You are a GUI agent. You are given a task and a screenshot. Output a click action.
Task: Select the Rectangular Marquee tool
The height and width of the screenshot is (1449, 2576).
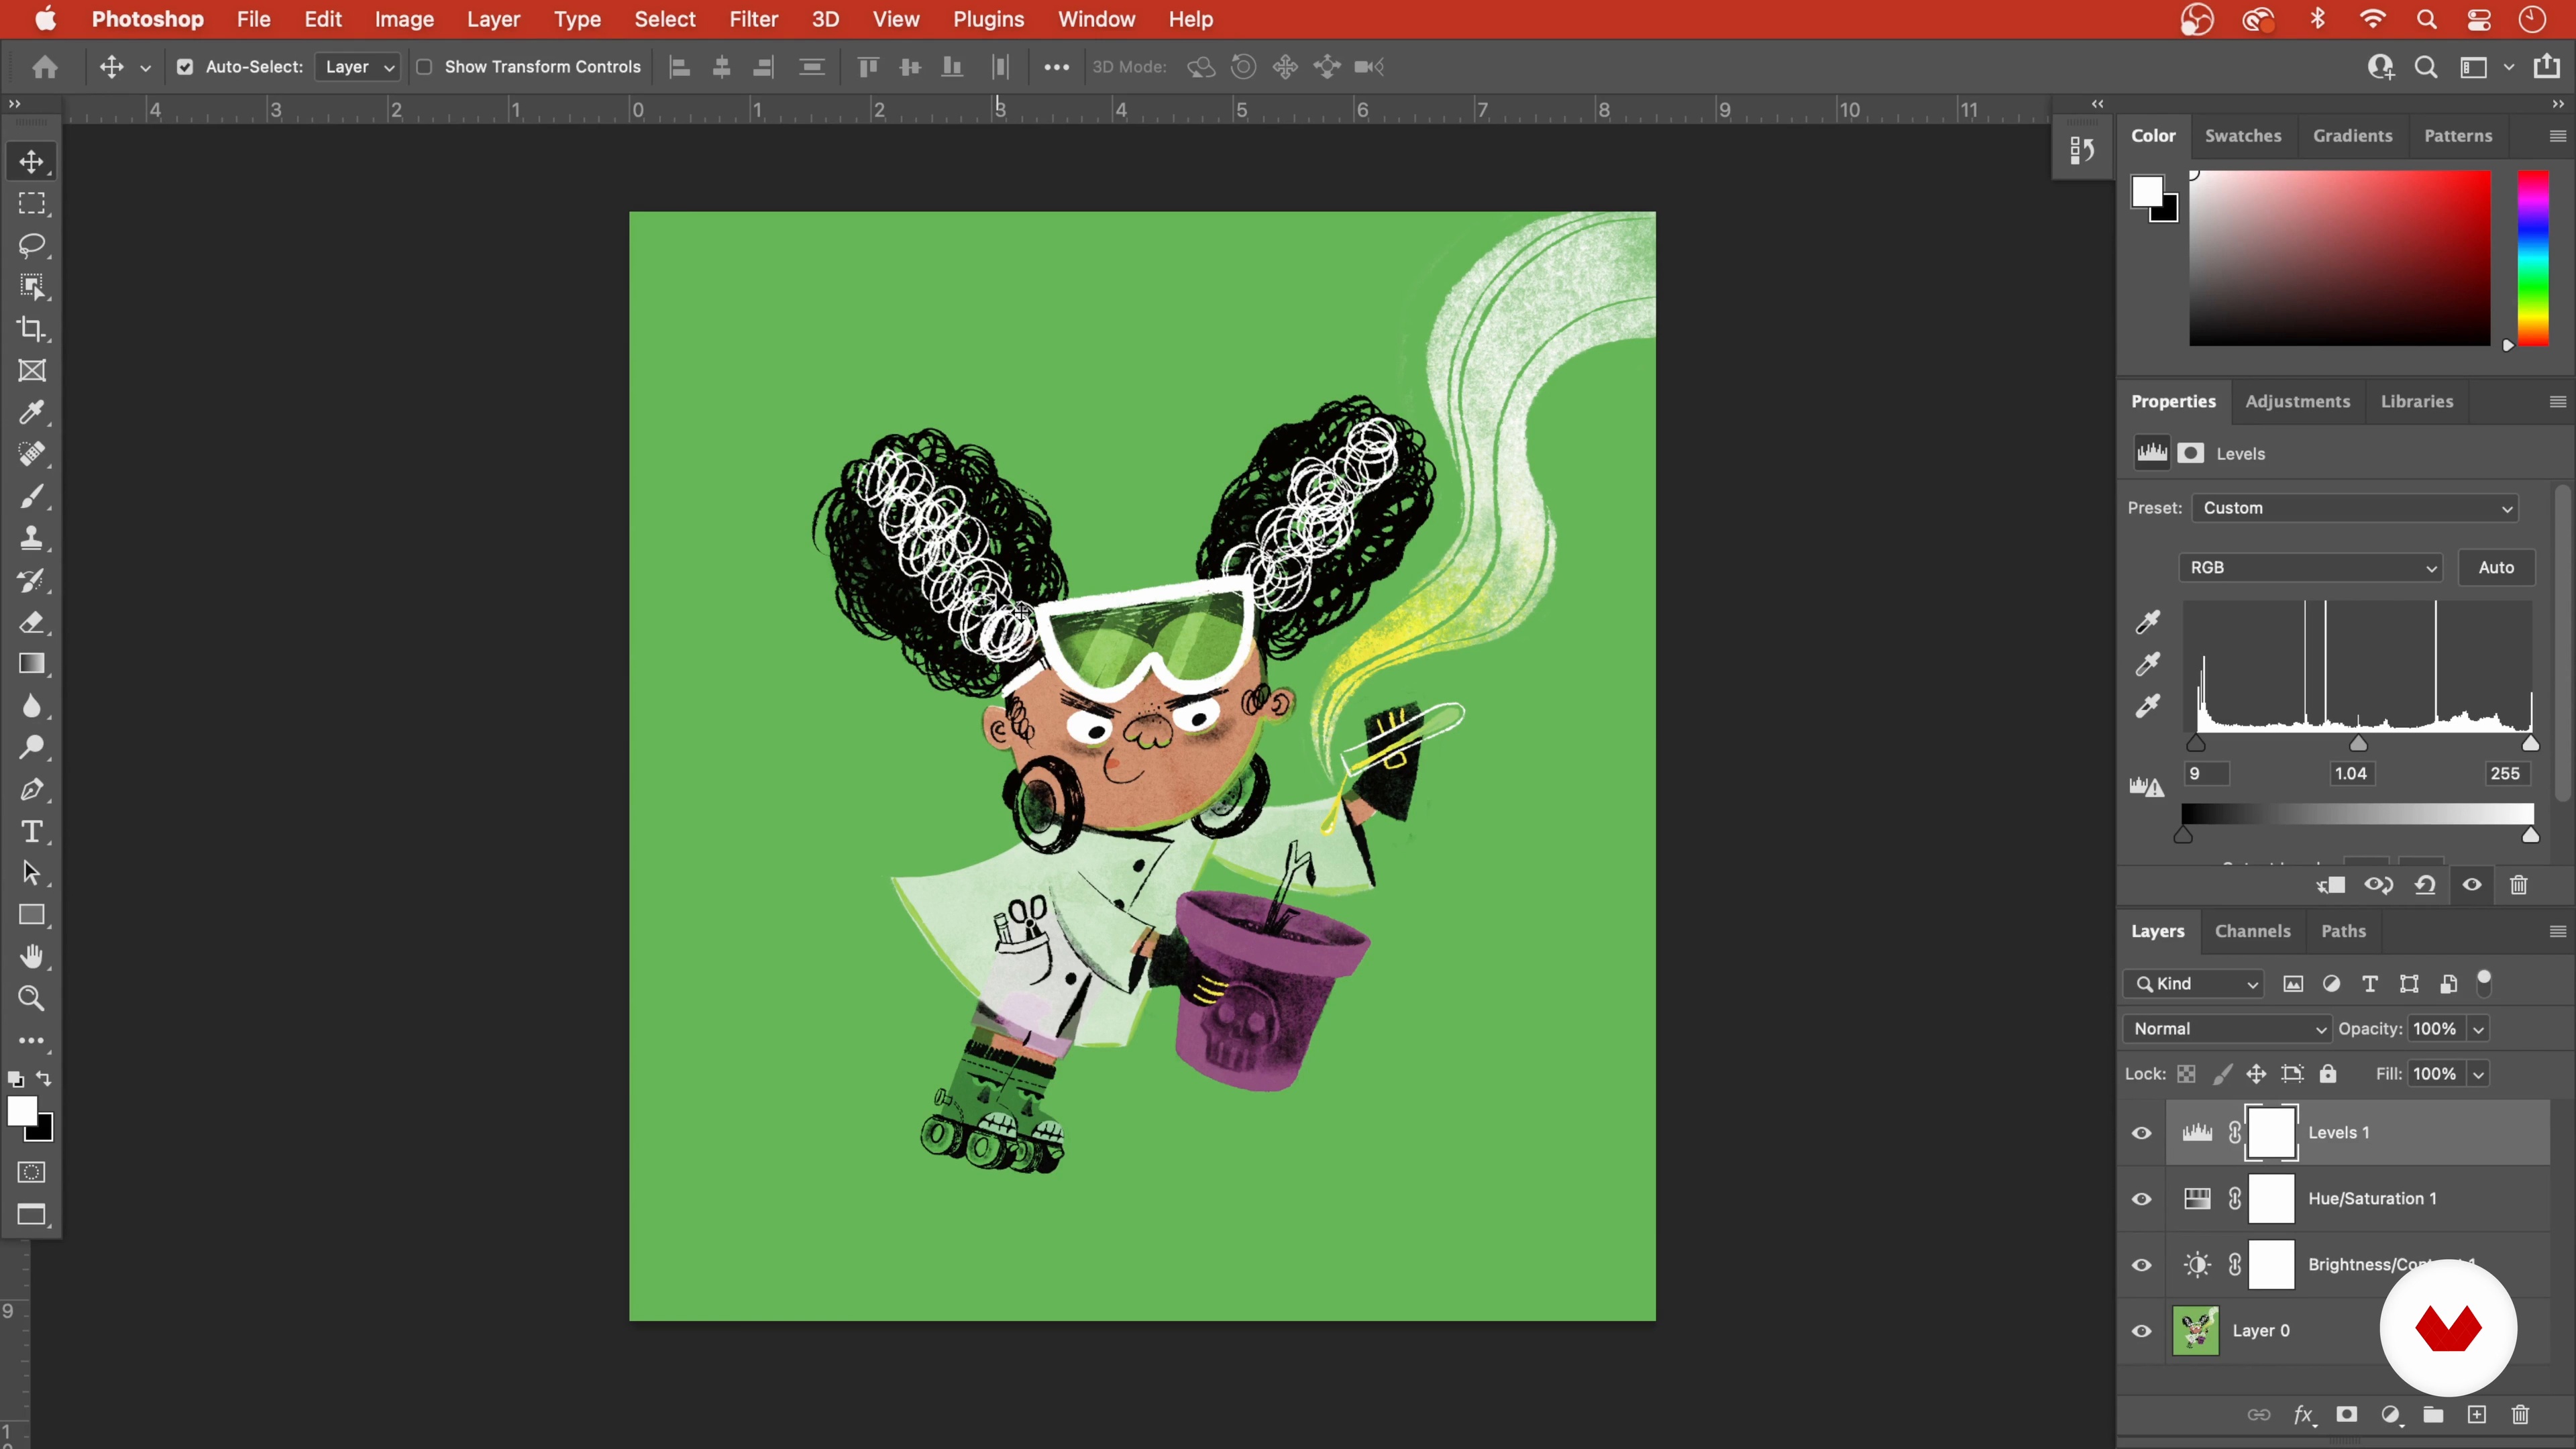click(32, 204)
